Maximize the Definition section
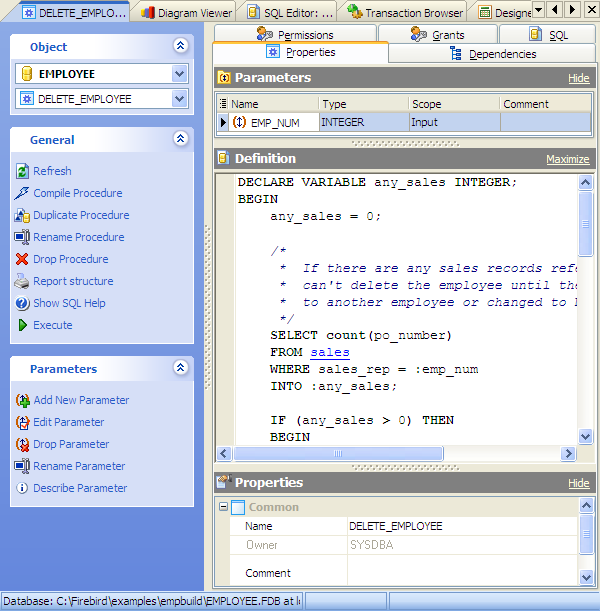600x611 pixels. (568, 159)
